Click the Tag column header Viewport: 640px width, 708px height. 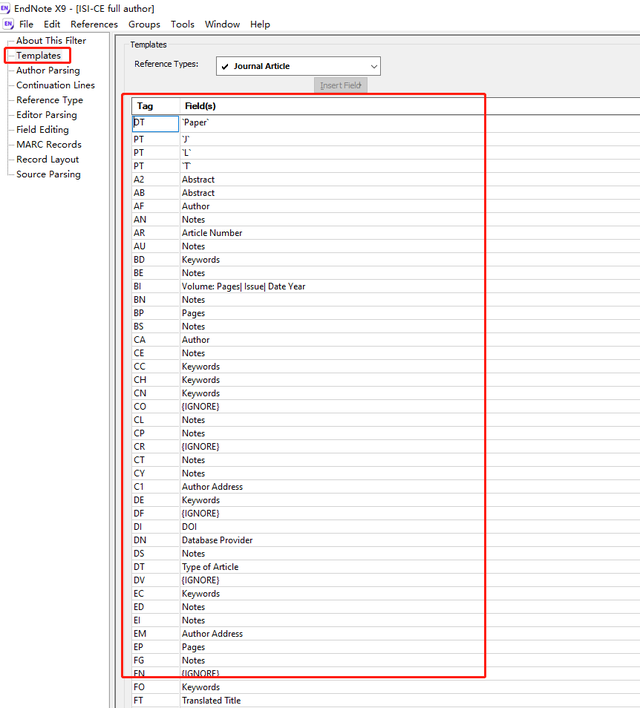click(156, 106)
